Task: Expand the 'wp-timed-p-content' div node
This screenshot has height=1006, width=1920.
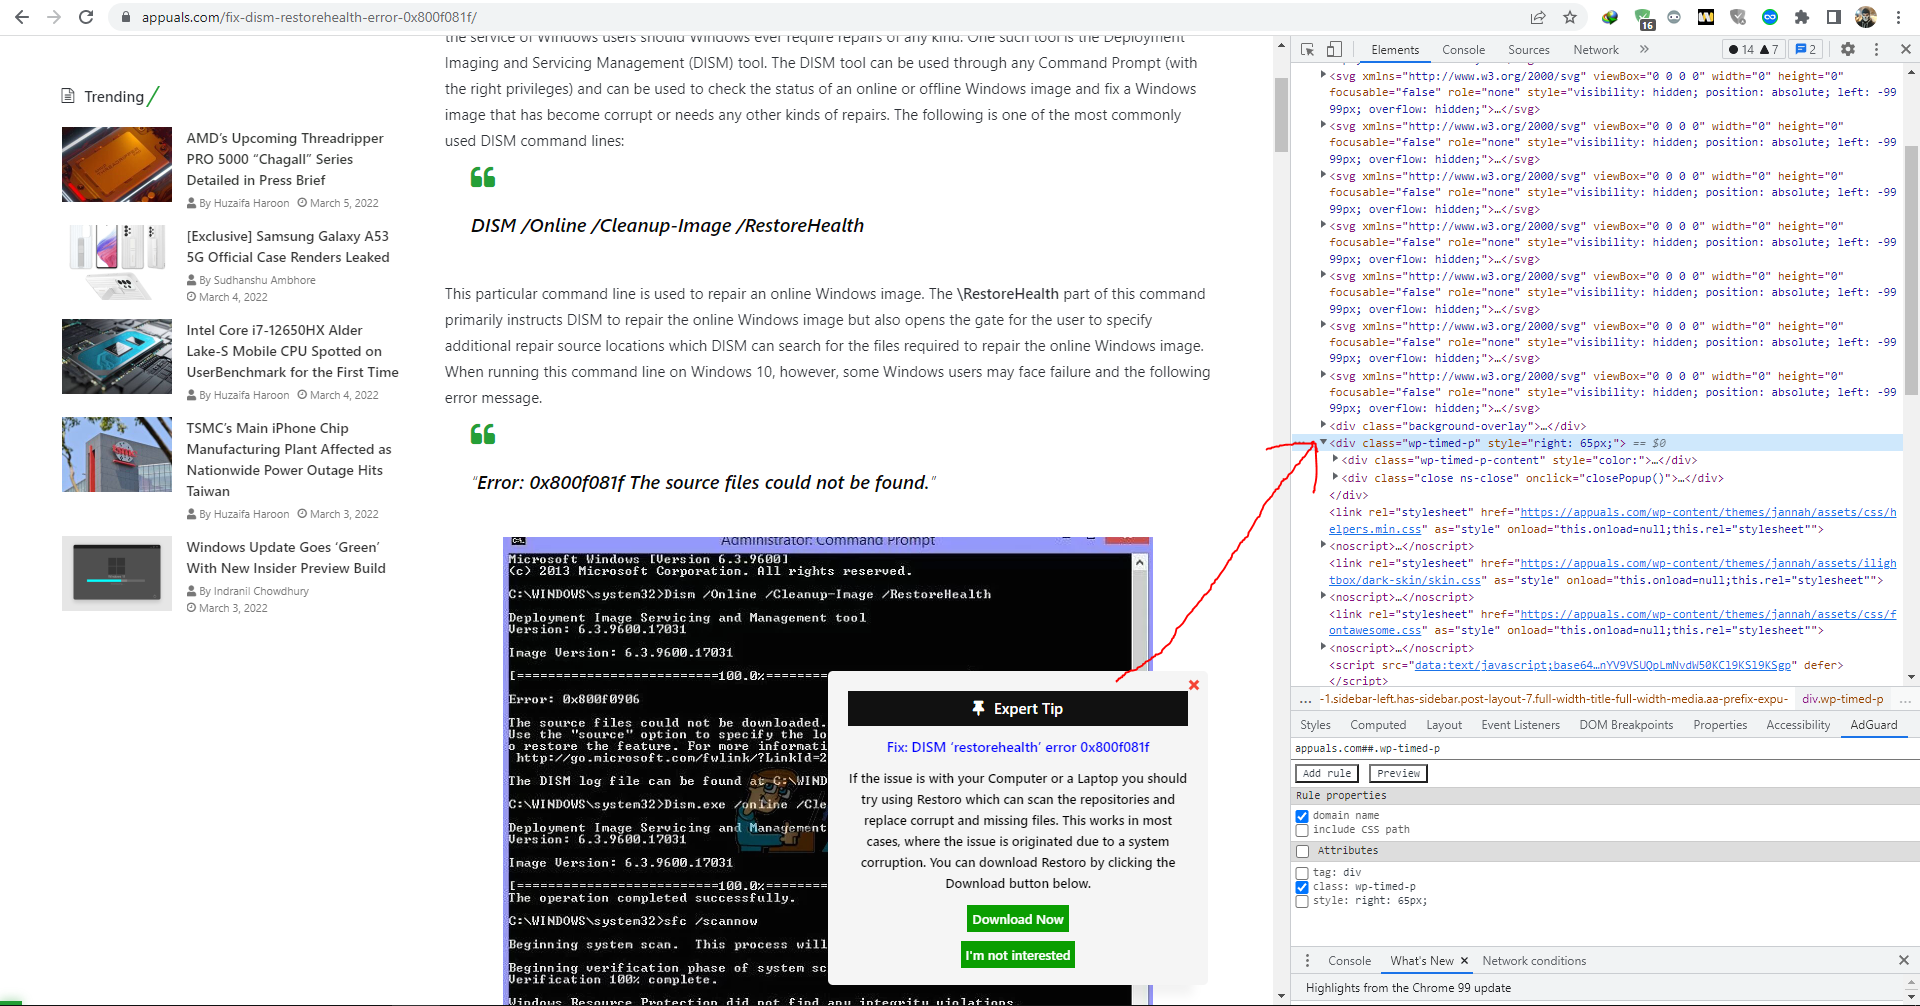Action: pyautogui.click(x=1337, y=460)
